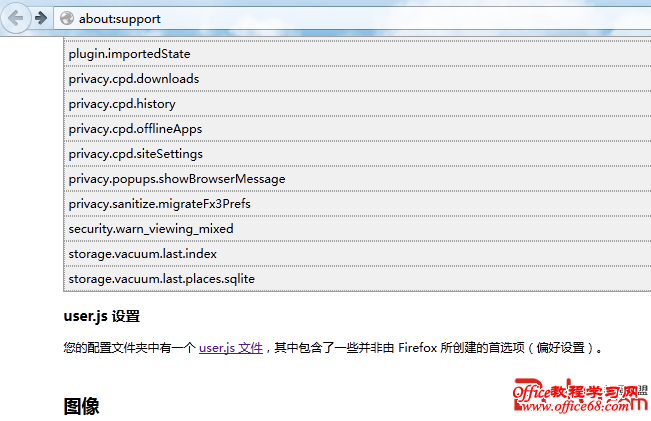651x421 pixels.
Task: Select the privacy.cpd.downloads row
Action: 357,78
